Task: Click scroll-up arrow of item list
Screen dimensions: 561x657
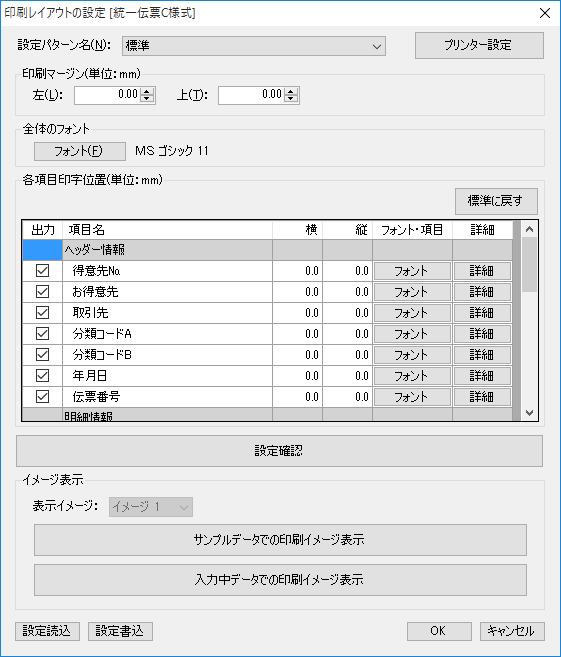Action: [529, 229]
